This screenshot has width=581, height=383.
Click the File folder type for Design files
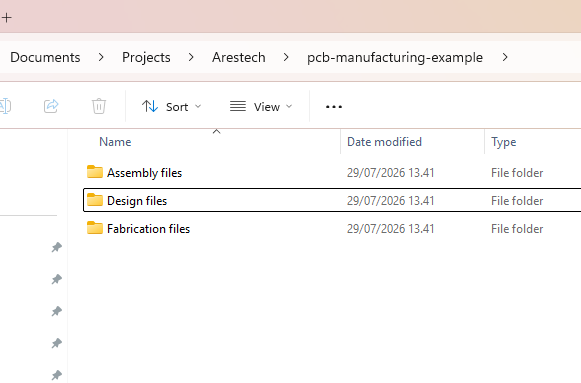(517, 201)
